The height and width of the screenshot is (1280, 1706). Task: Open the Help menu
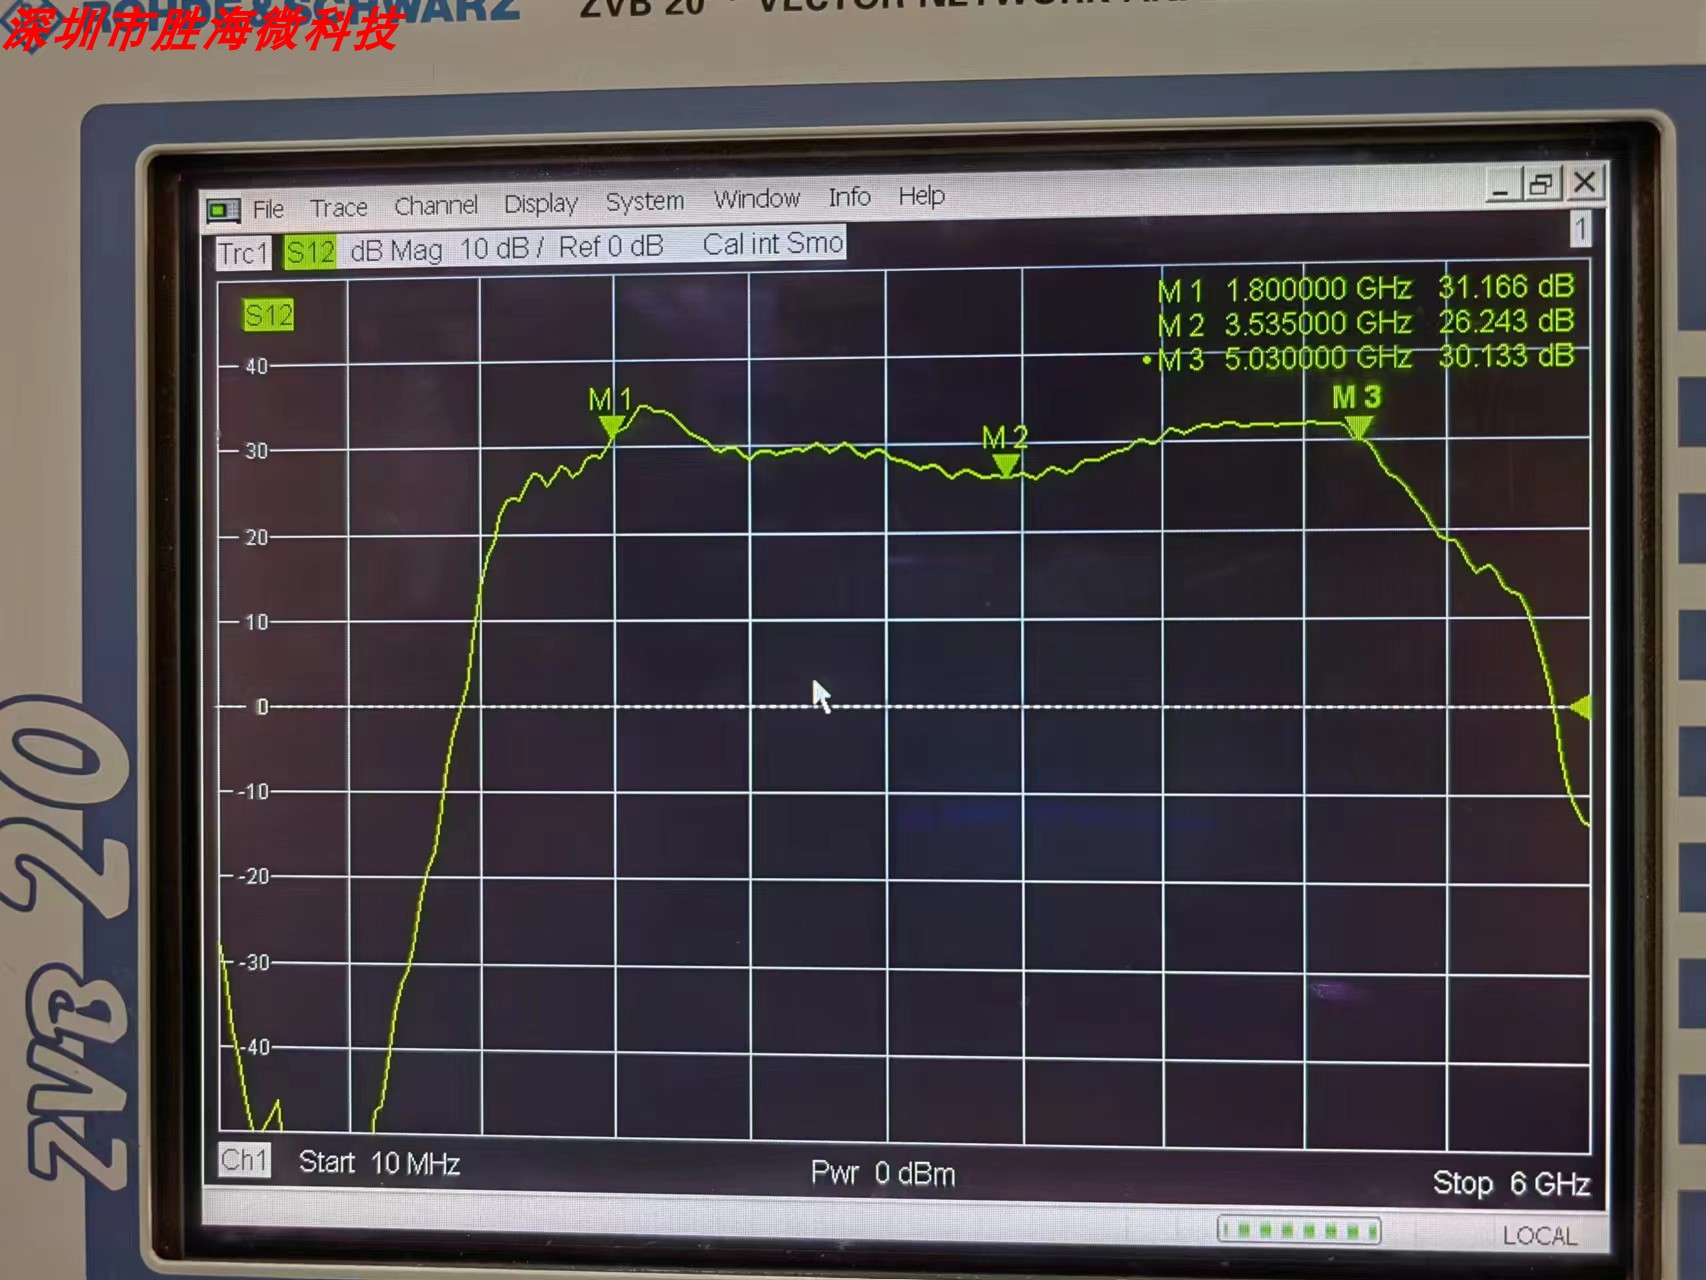[x=921, y=196]
